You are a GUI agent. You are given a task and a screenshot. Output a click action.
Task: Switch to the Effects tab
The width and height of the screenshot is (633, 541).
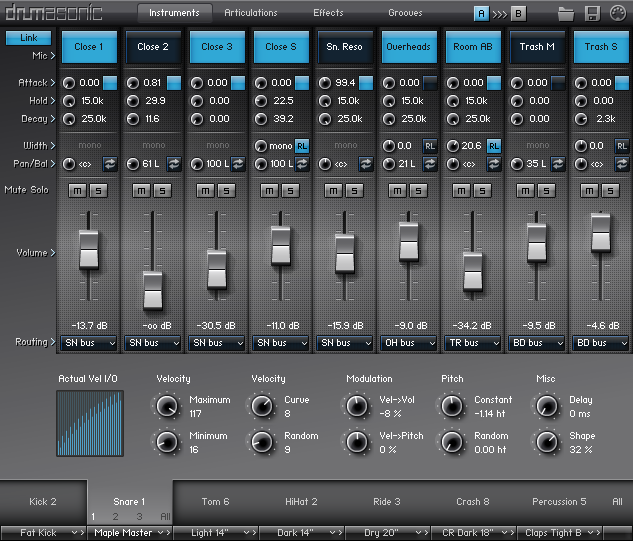[328, 13]
